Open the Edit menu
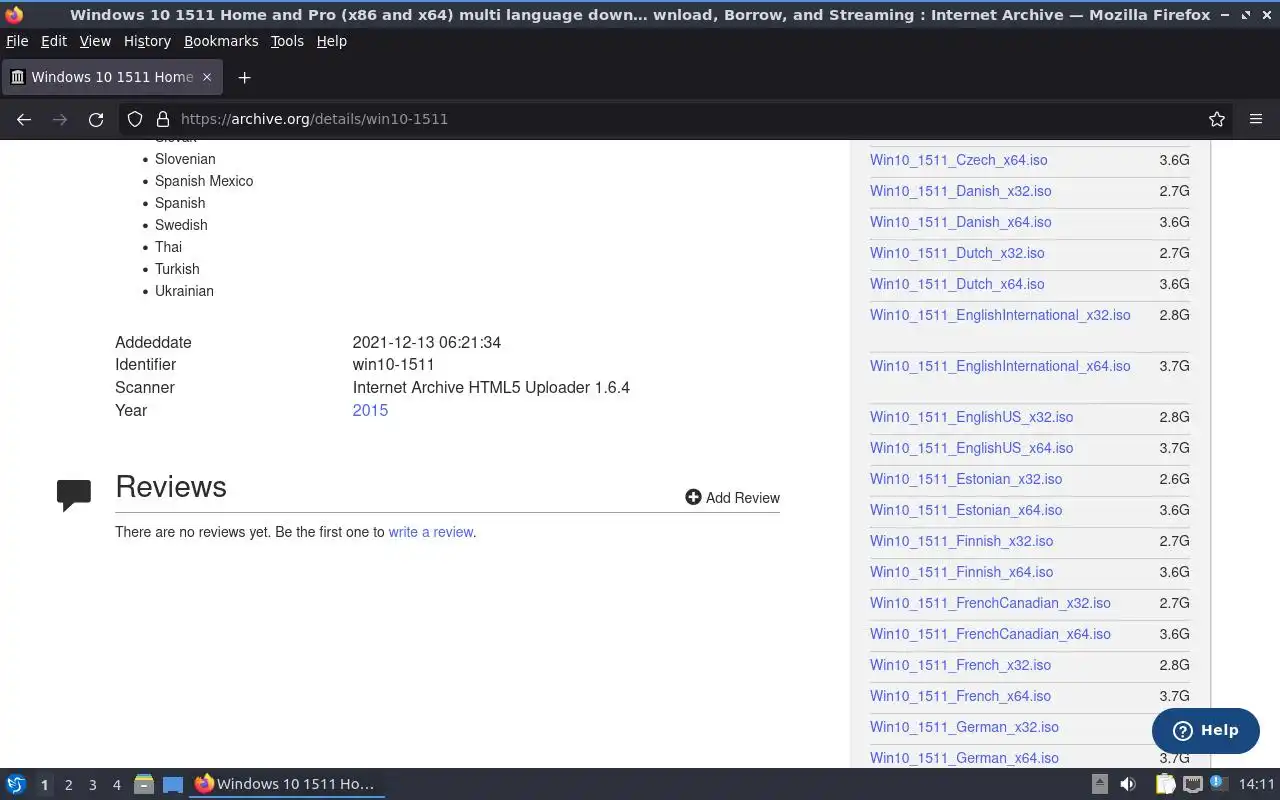Screen dimensions: 1280x800 click(x=54, y=41)
